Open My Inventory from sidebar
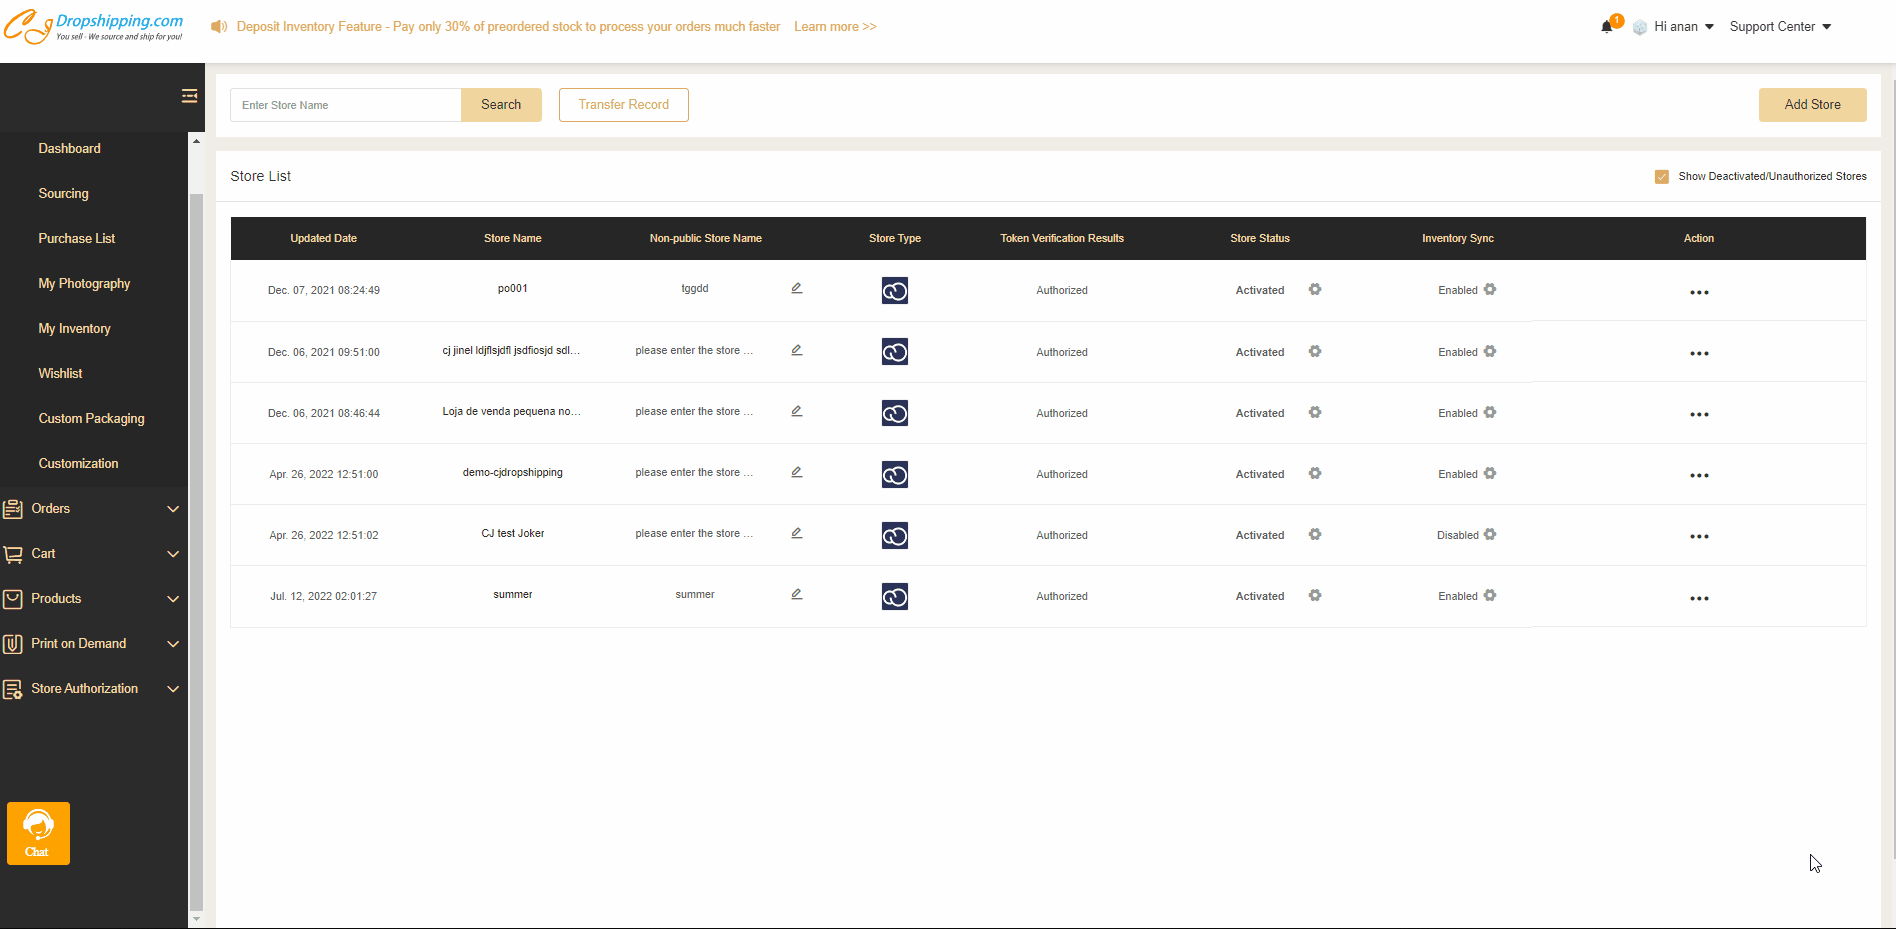Screen dimensions: 1896x929 click(x=74, y=329)
